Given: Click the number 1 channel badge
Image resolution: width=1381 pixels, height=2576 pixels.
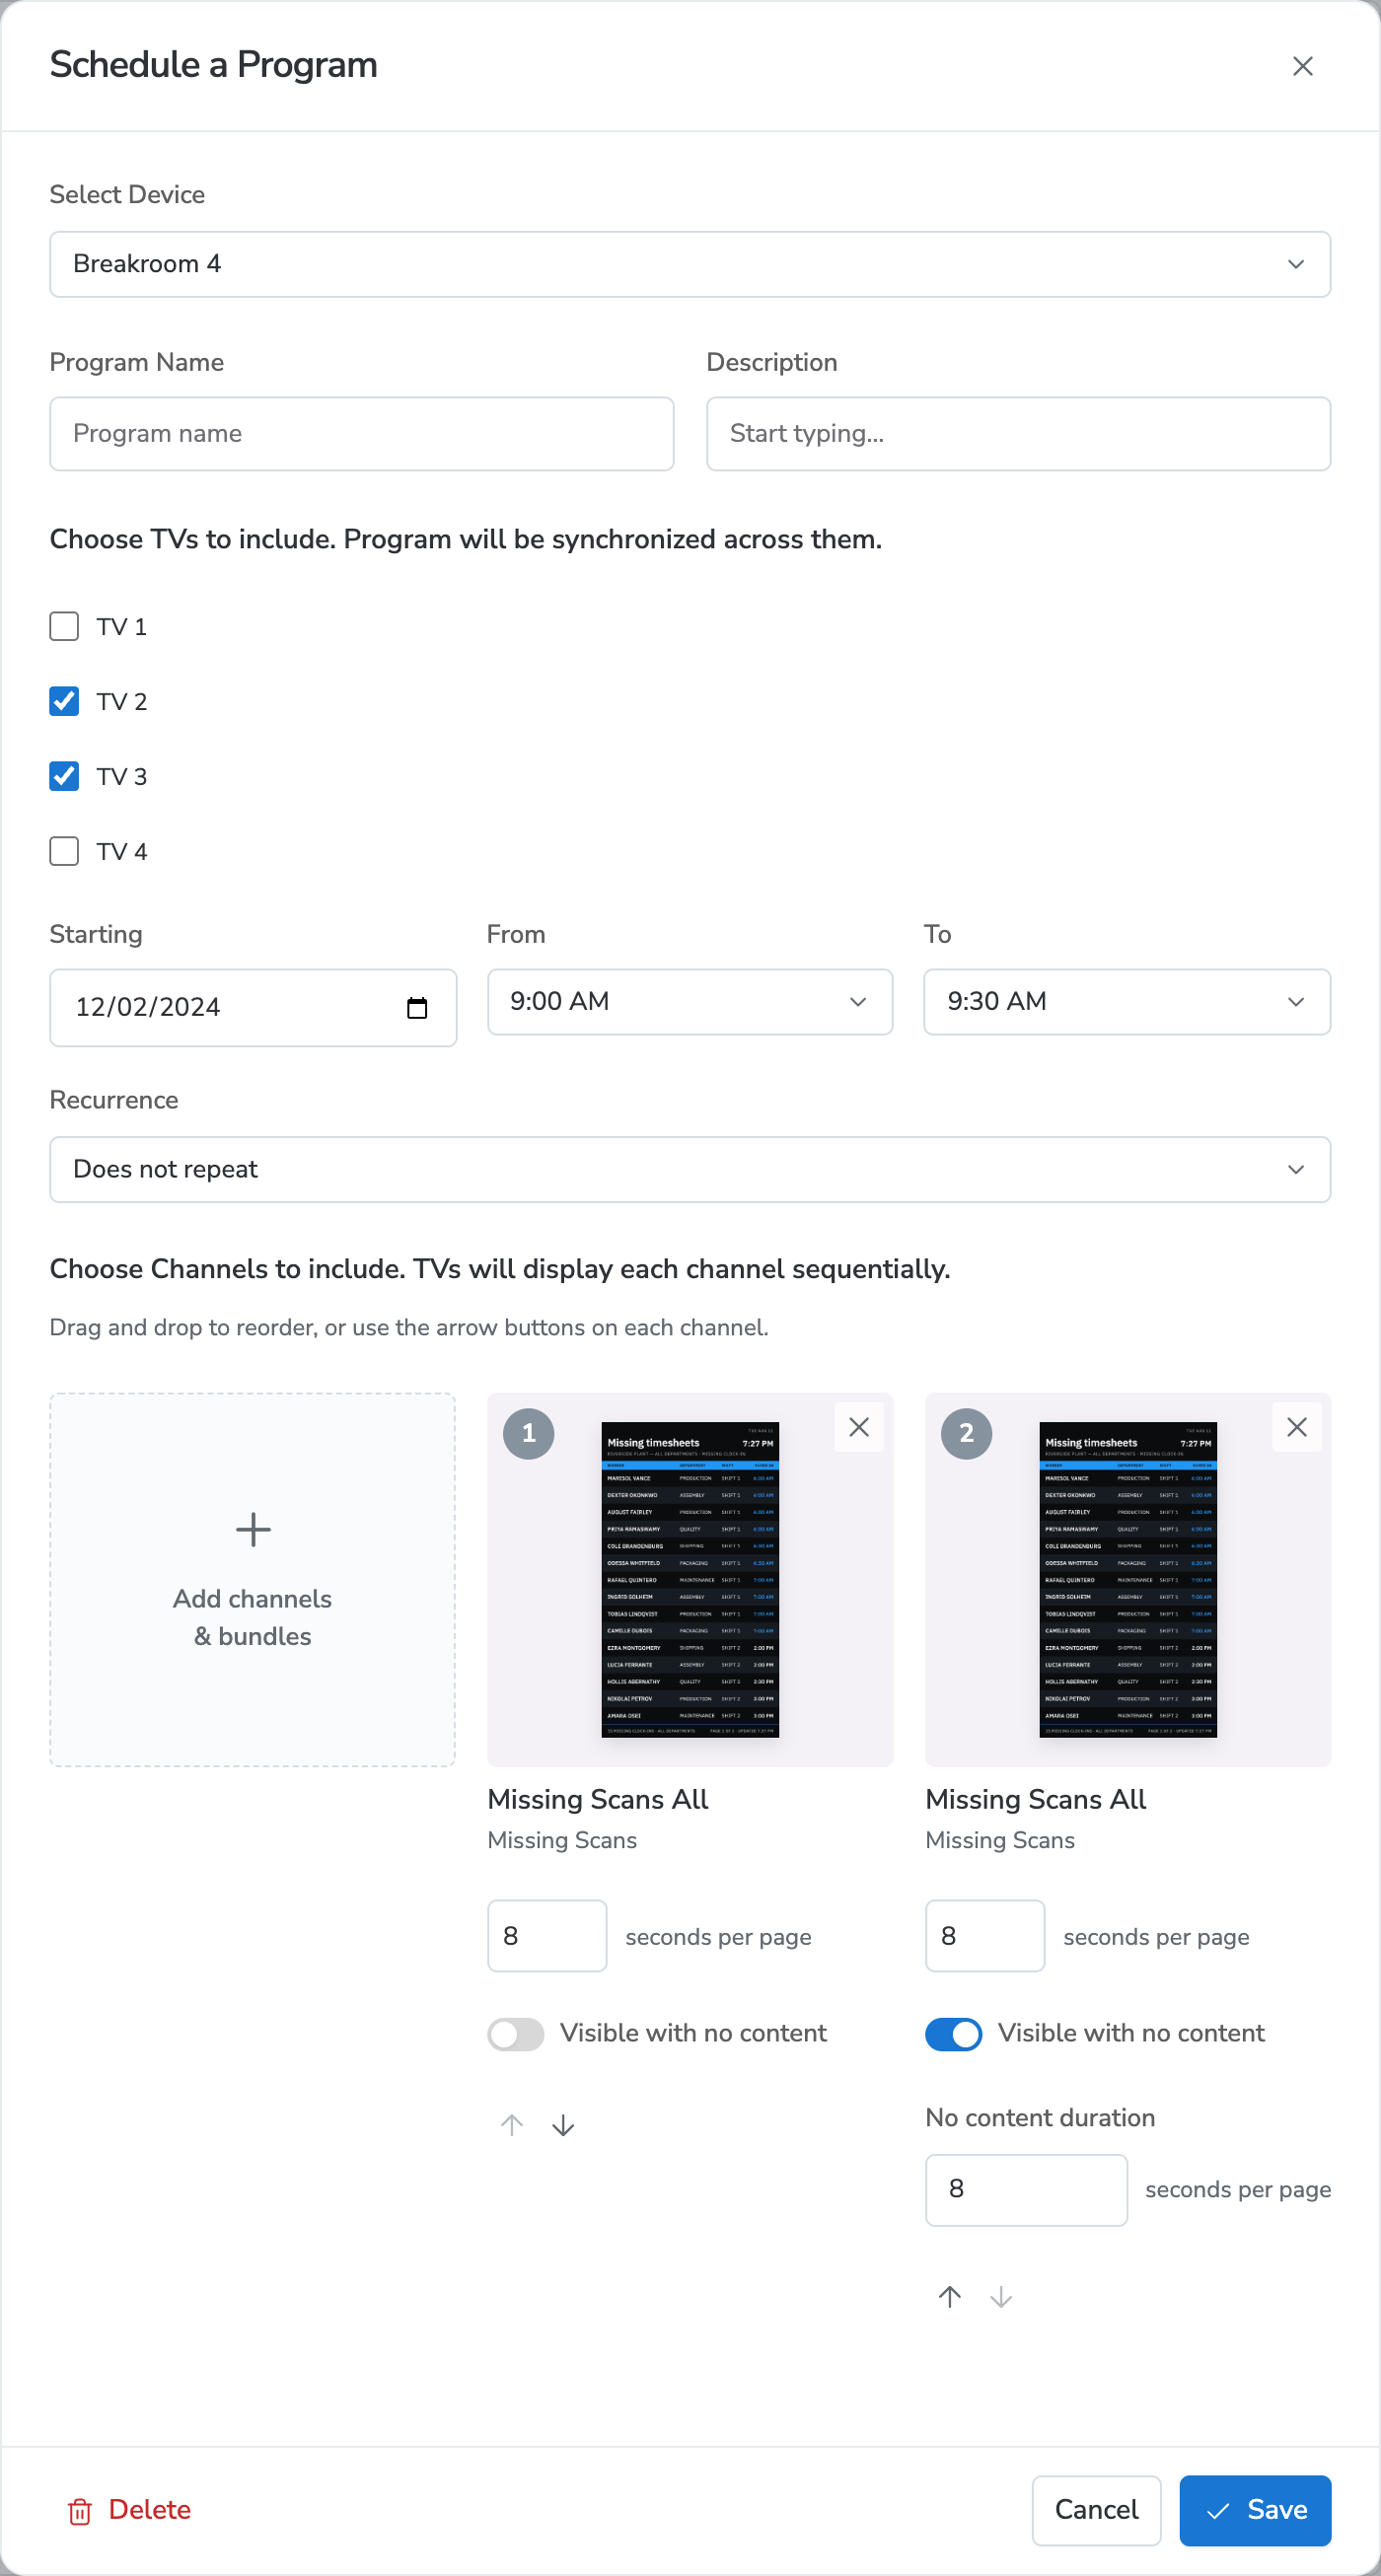Looking at the screenshot, I should 529,1434.
